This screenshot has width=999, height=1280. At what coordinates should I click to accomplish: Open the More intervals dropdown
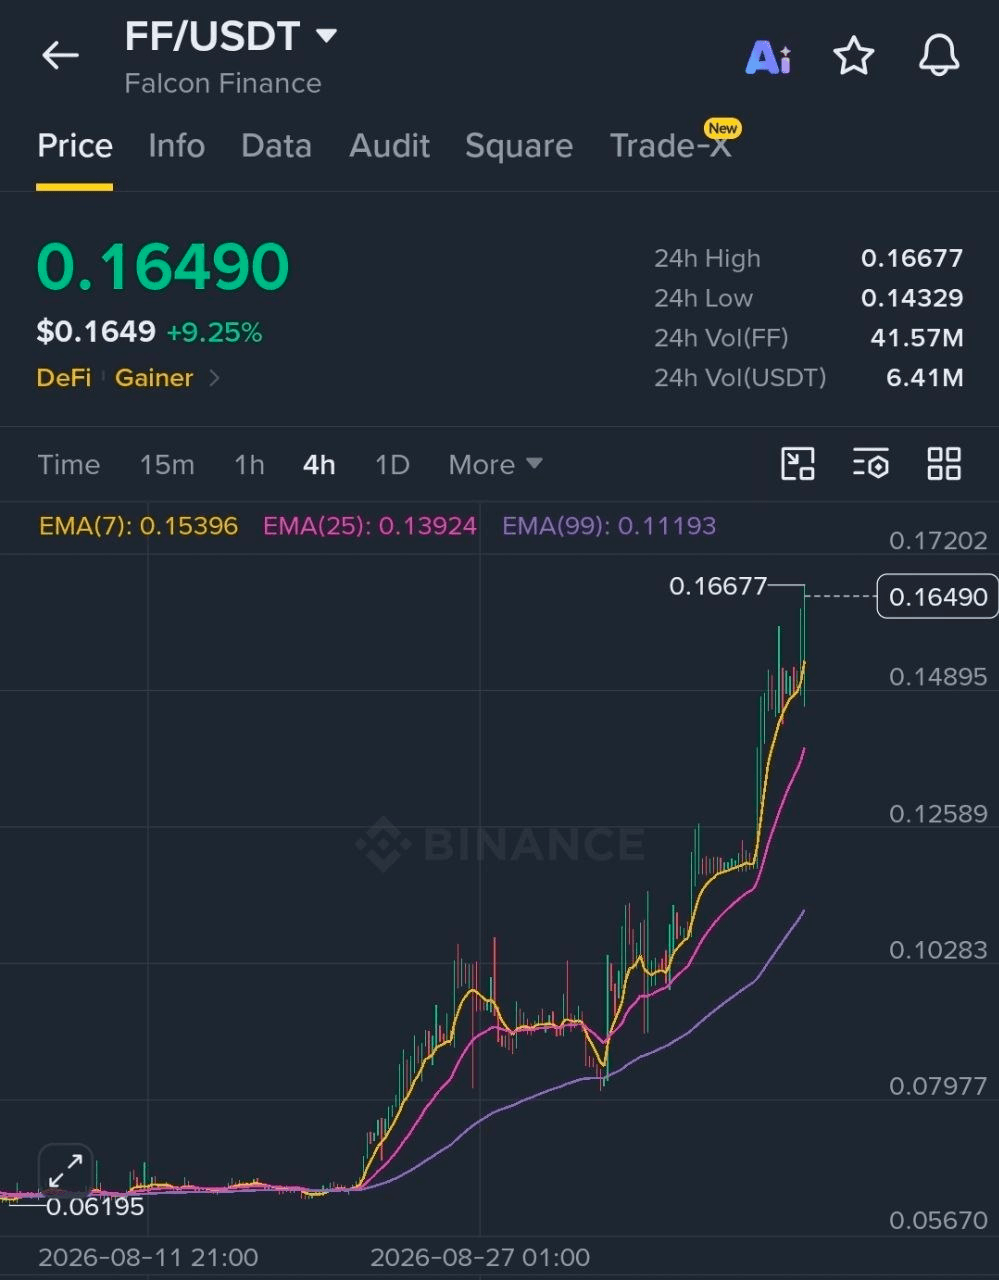[x=495, y=465]
